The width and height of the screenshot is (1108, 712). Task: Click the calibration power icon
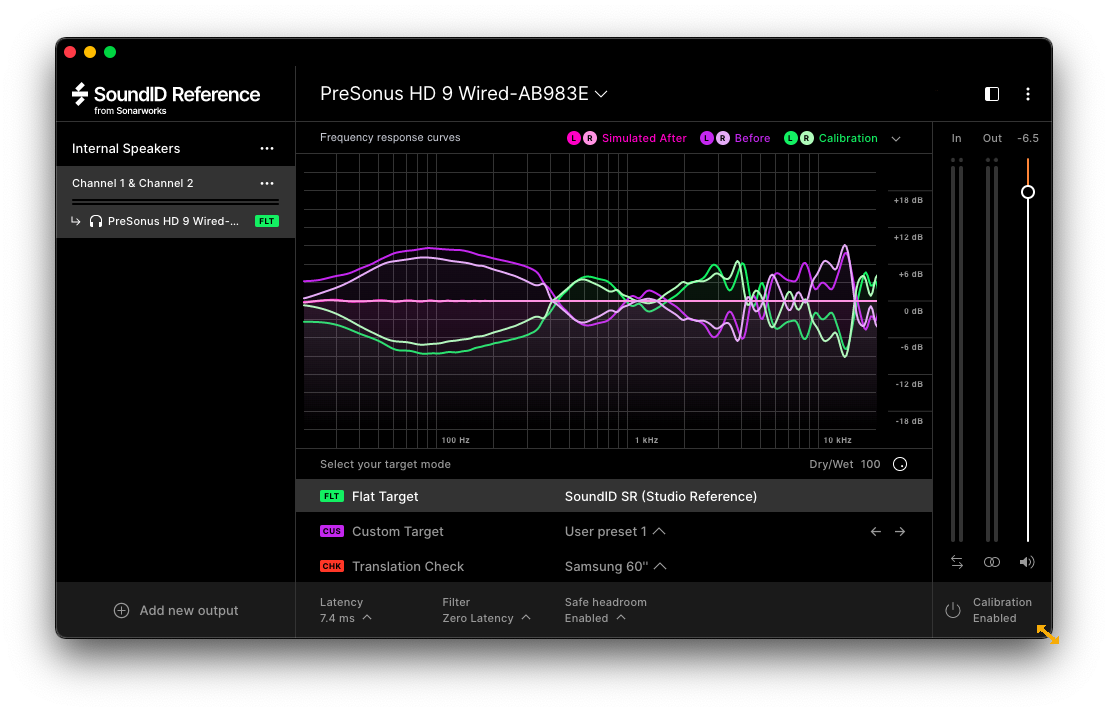(953, 610)
